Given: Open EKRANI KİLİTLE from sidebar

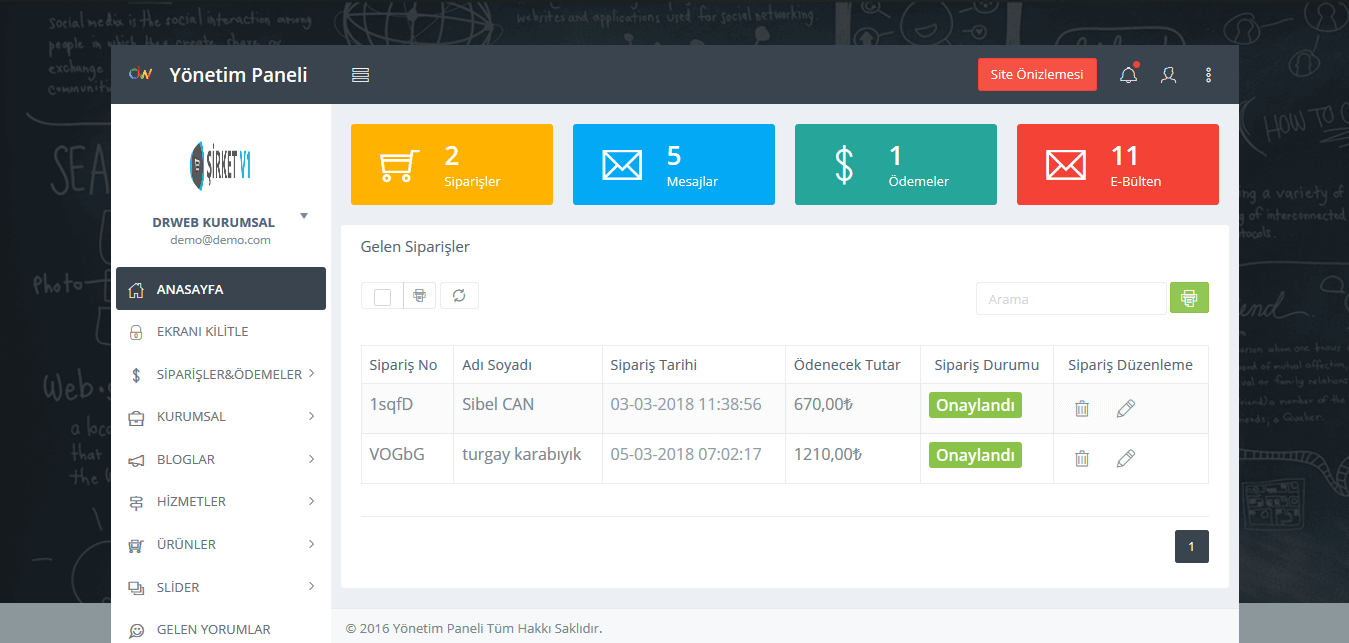Looking at the screenshot, I should (202, 332).
